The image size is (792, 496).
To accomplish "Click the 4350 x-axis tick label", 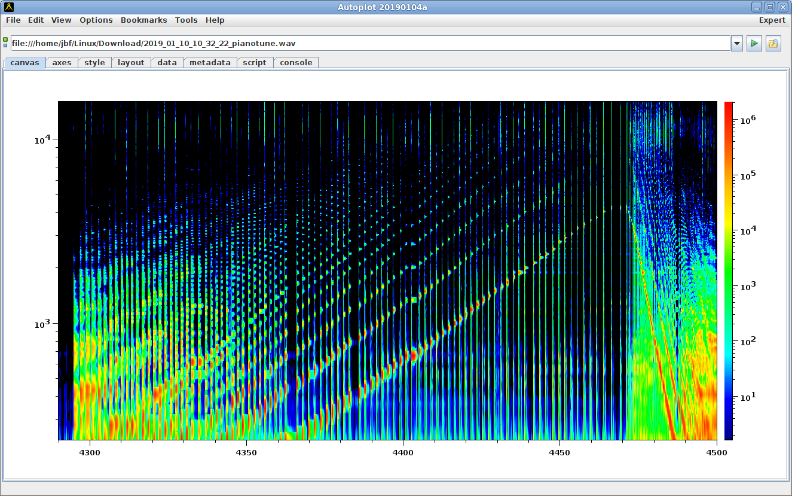I will [x=246, y=453].
